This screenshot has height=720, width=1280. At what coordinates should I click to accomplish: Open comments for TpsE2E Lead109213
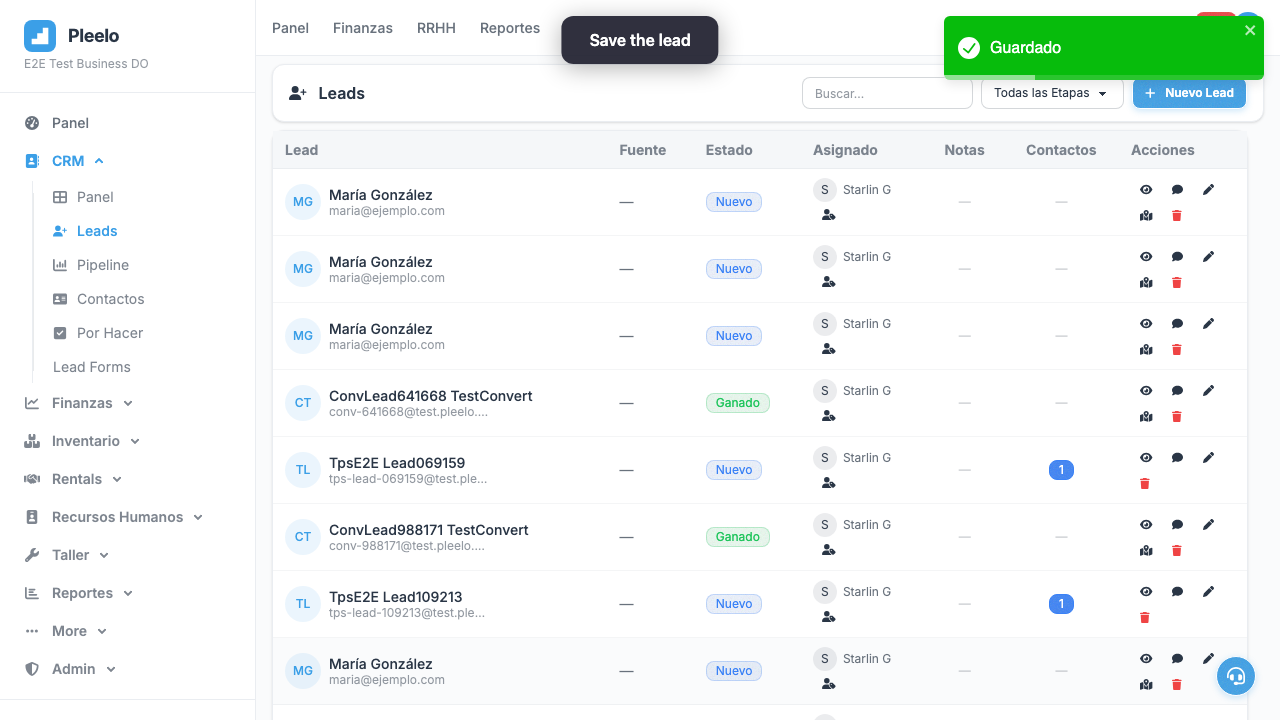point(1177,592)
